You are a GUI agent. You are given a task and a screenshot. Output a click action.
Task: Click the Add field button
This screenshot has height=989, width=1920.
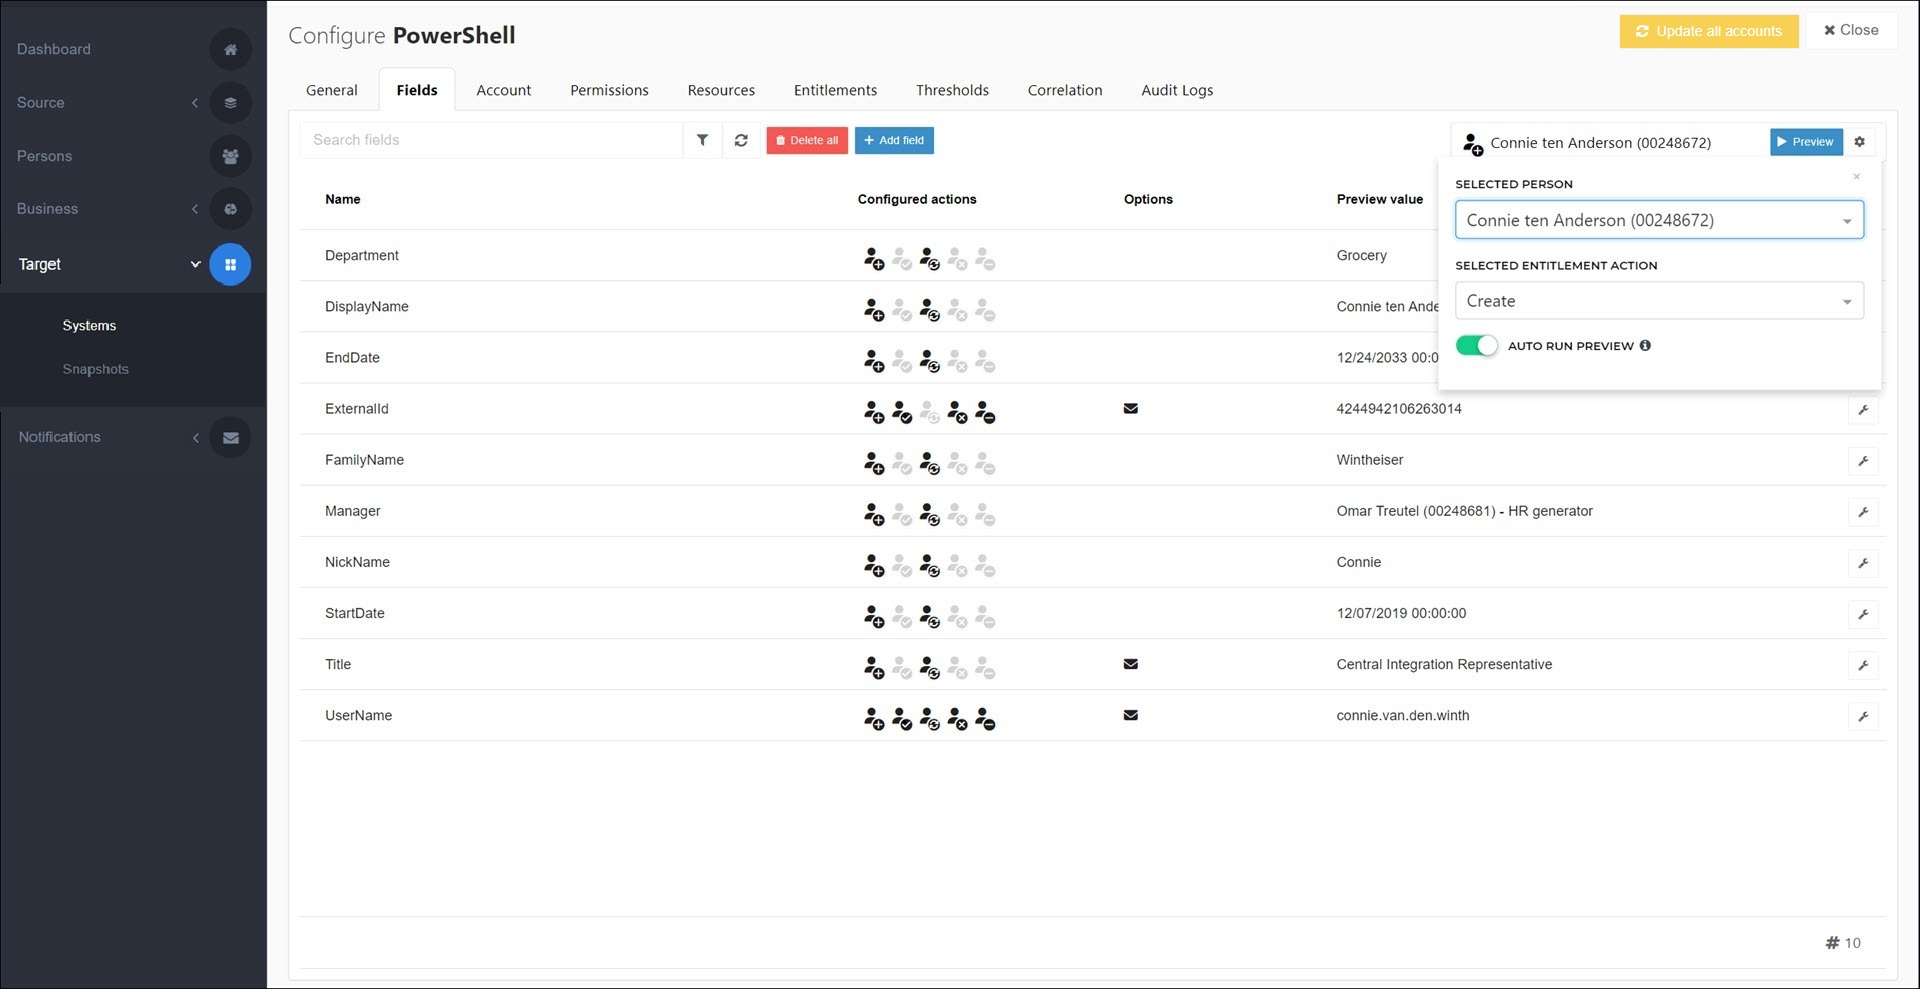click(x=894, y=140)
